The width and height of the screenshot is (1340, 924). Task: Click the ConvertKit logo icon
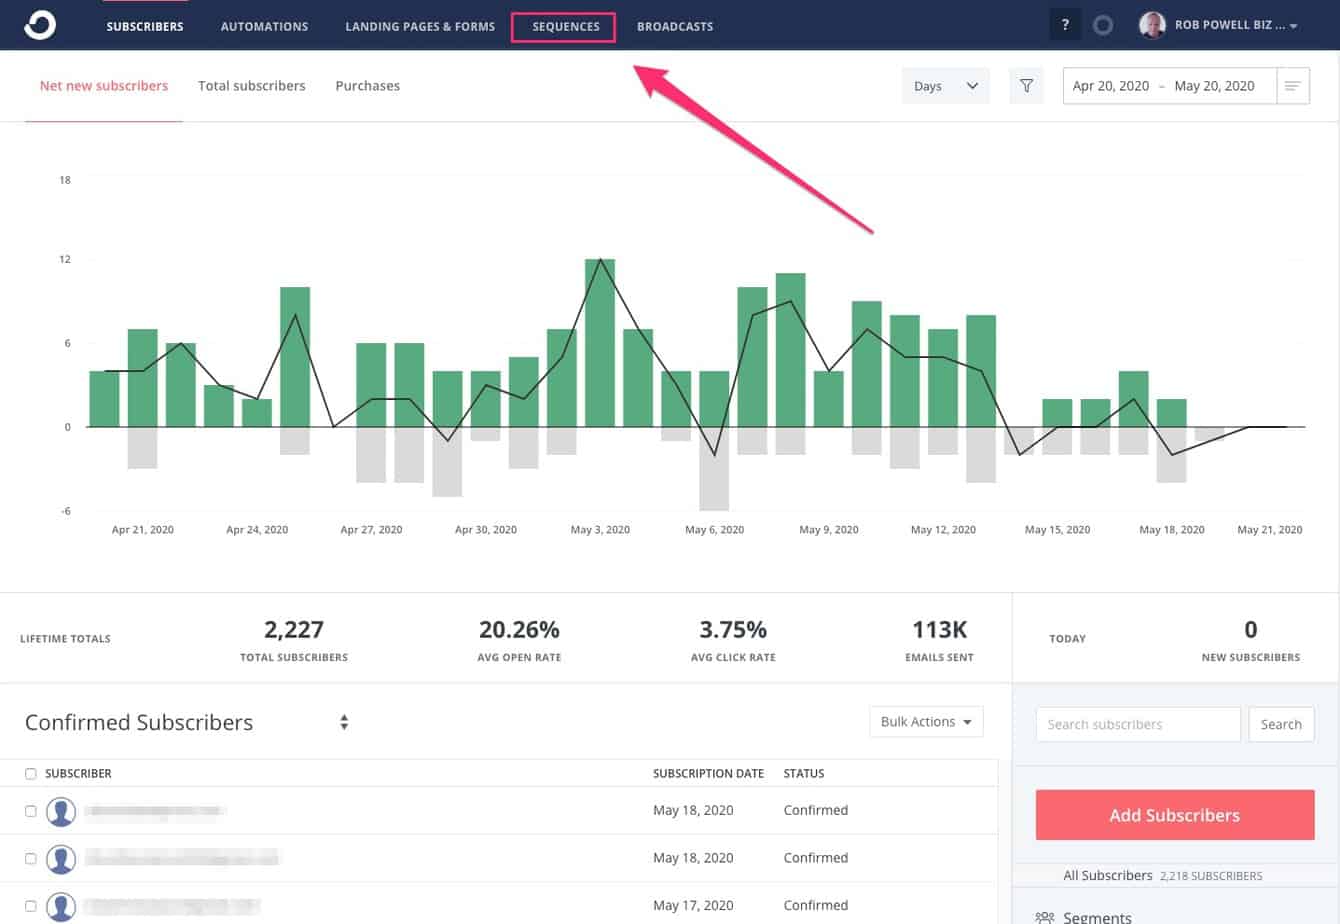pos(40,25)
